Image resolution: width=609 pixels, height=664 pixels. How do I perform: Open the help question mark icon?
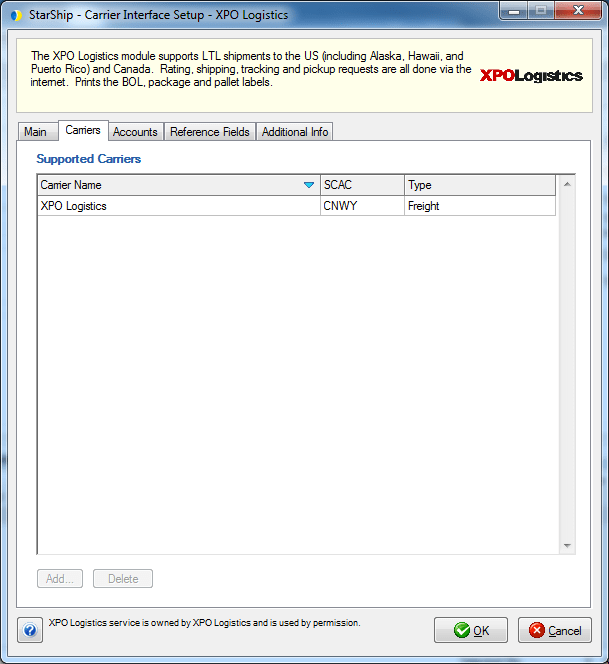30,630
